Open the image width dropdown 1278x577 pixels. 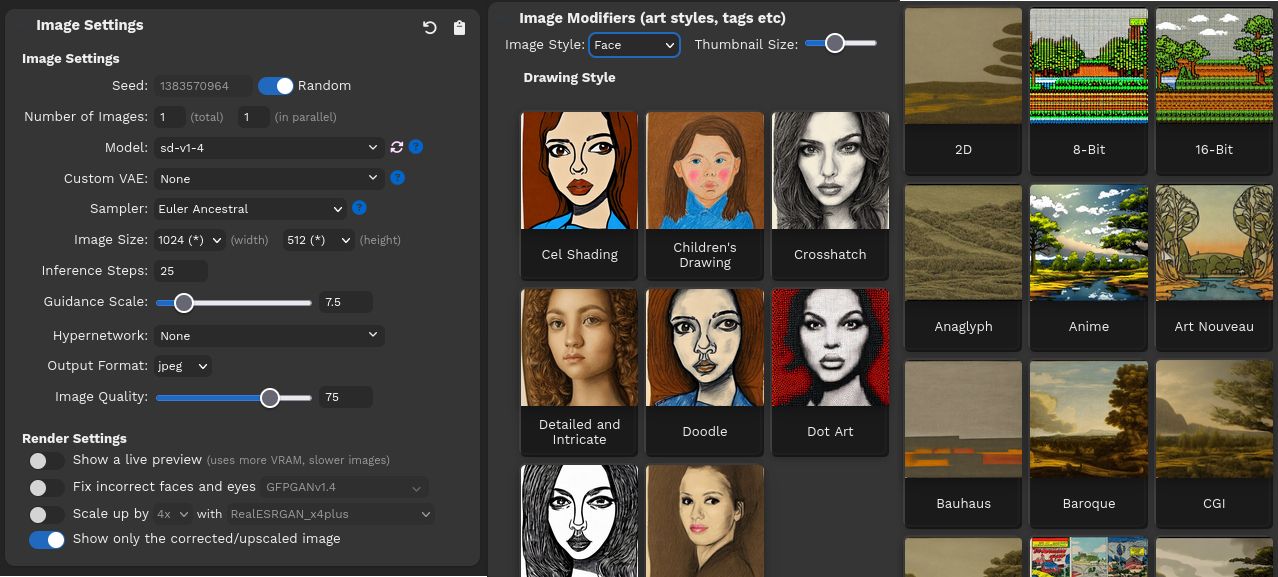(190, 240)
